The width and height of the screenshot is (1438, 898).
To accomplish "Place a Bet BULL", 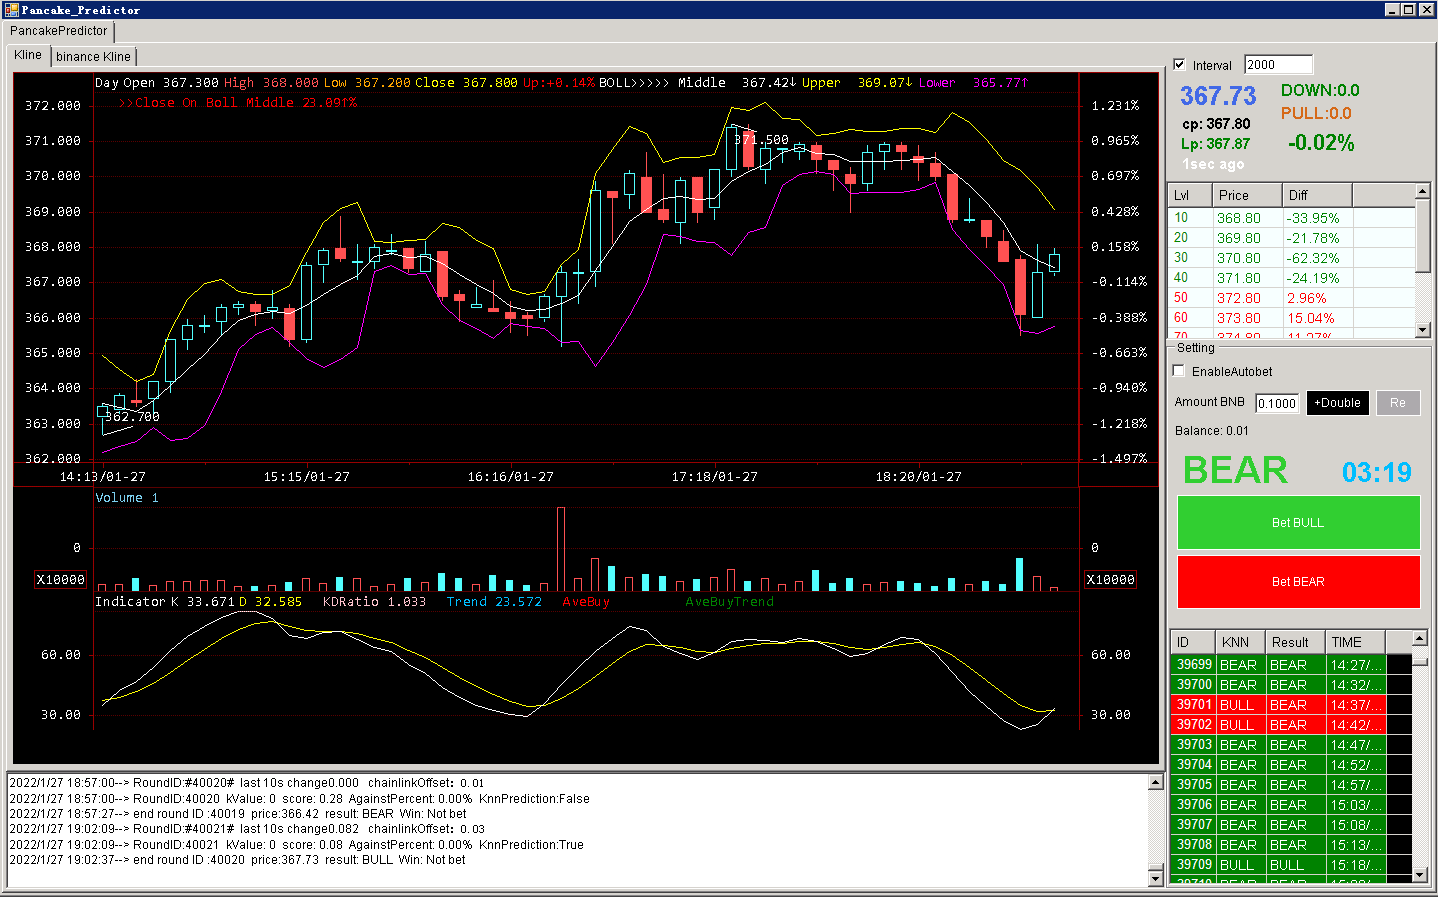I will point(1298,522).
